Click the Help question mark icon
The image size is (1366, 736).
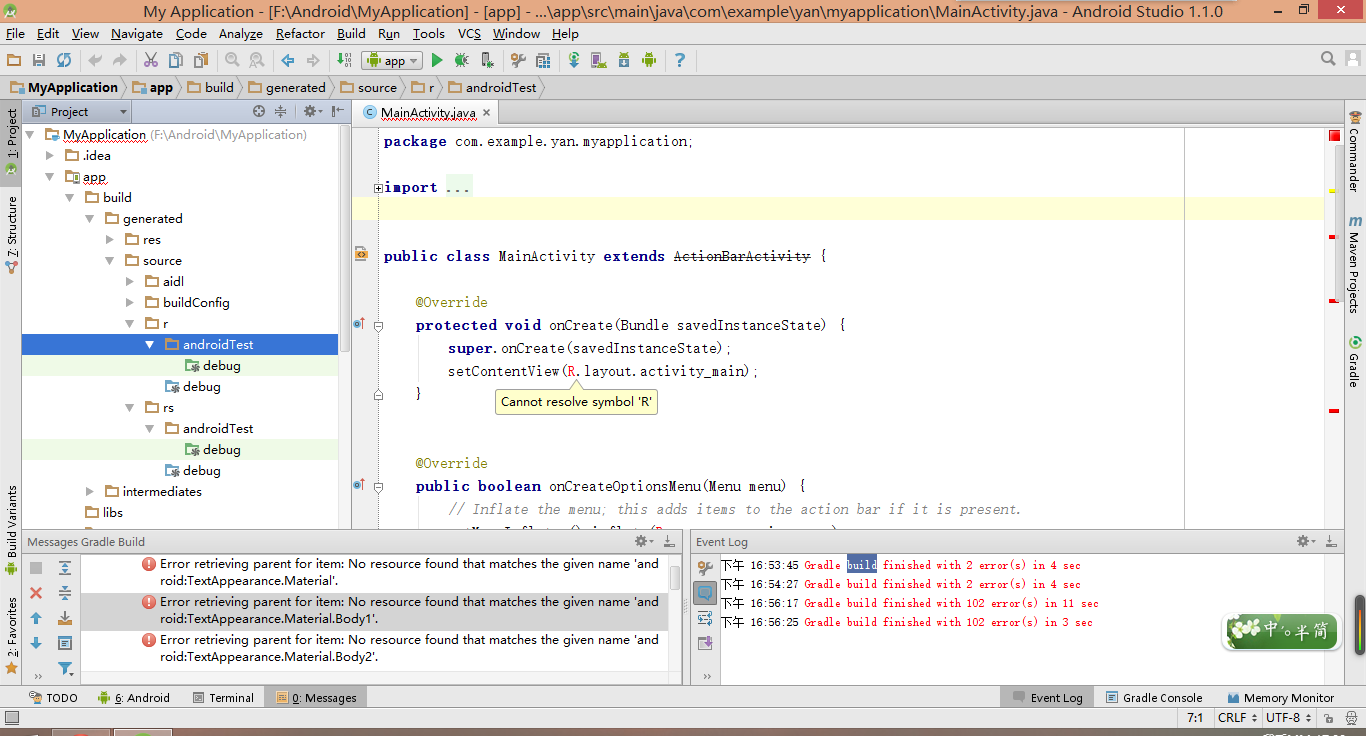click(x=680, y=61)
